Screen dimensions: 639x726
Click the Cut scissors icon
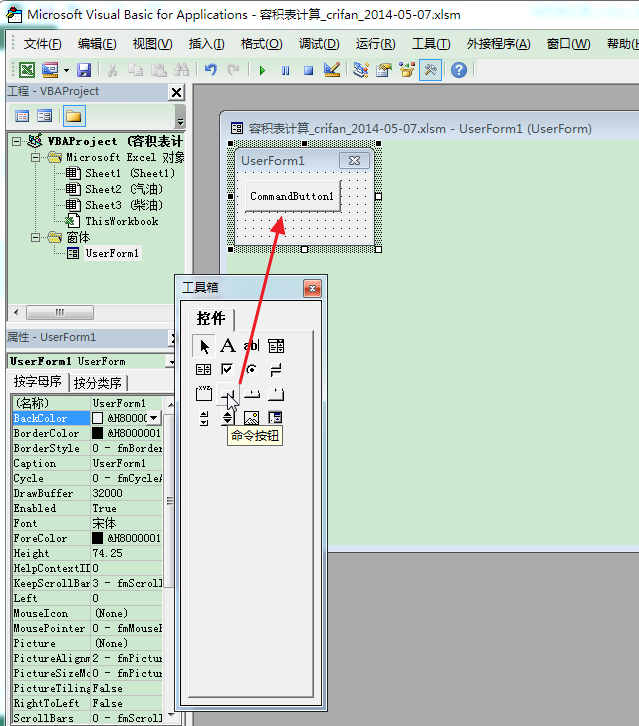coord(112,70)
